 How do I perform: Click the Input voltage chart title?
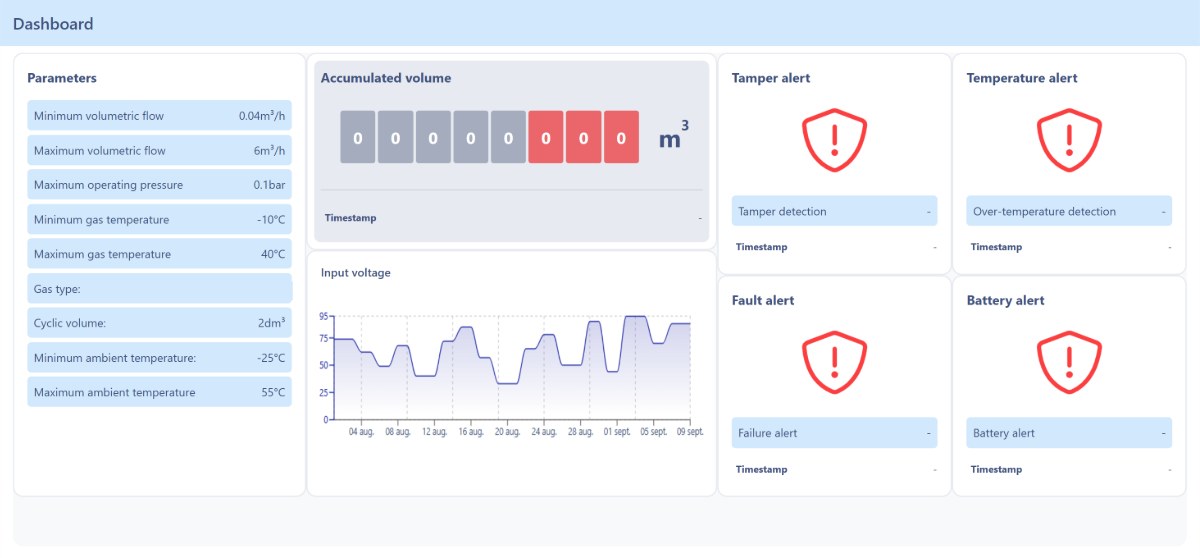click(356, 272)
